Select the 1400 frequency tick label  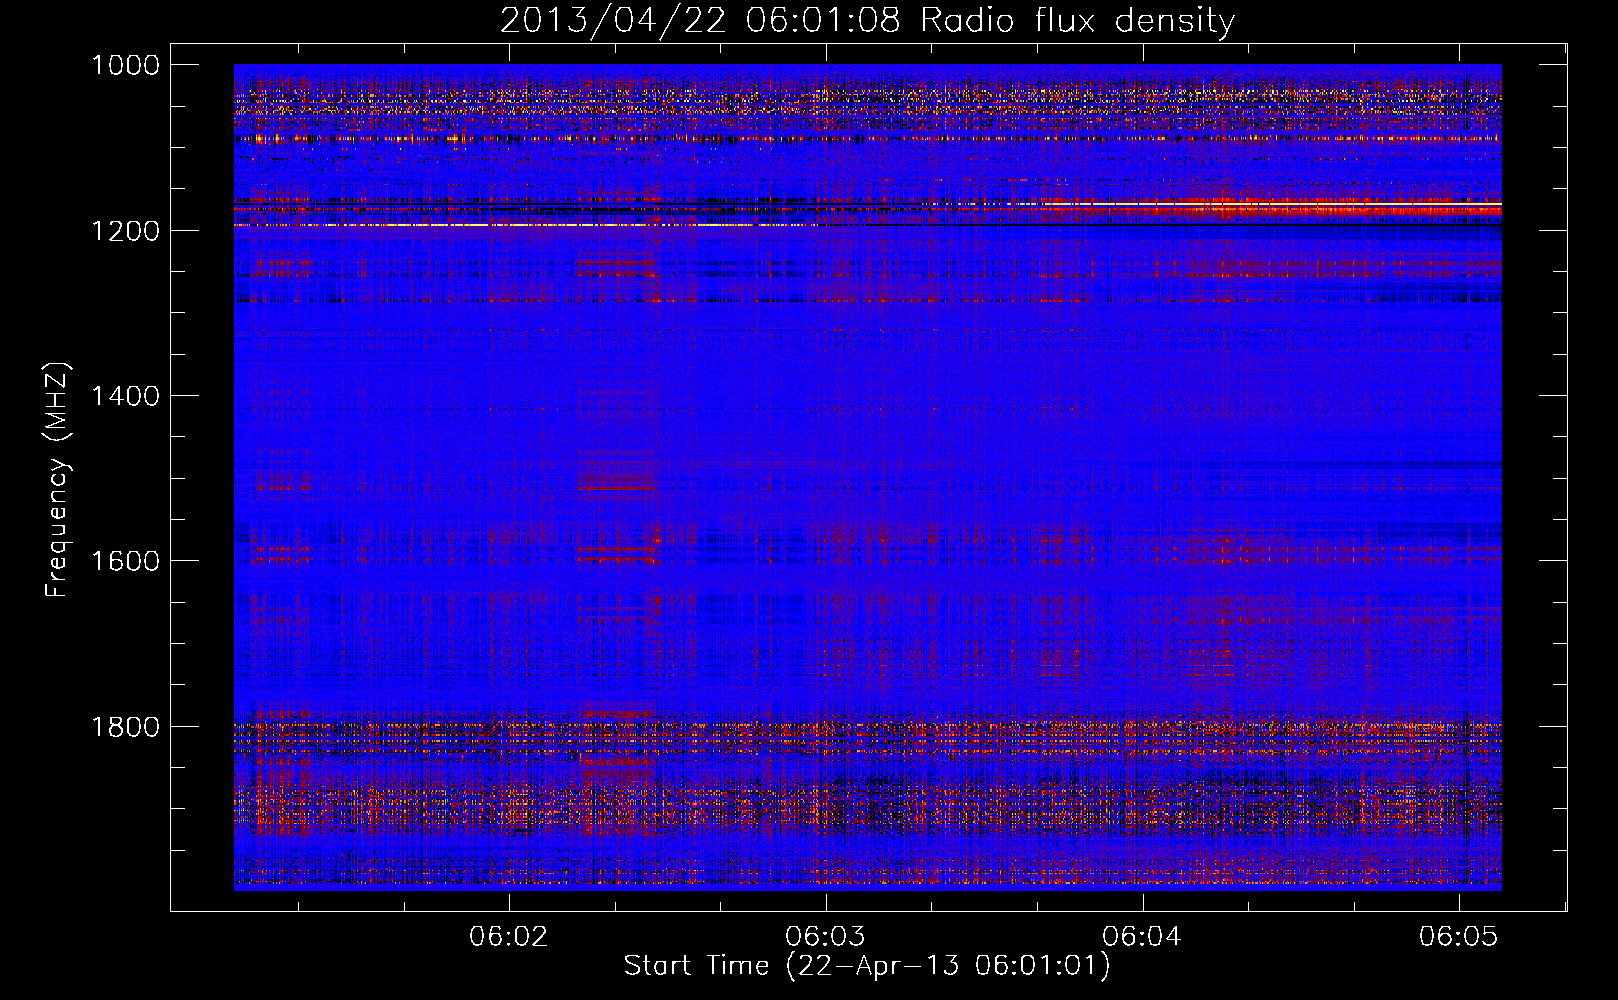125,396
